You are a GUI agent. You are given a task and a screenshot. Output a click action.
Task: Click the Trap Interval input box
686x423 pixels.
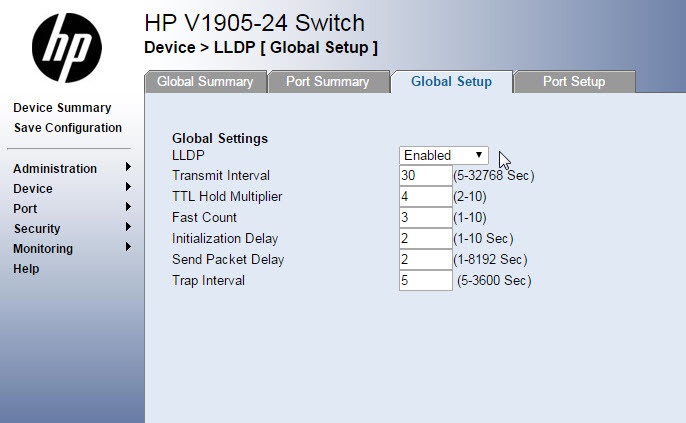point(426,280)
